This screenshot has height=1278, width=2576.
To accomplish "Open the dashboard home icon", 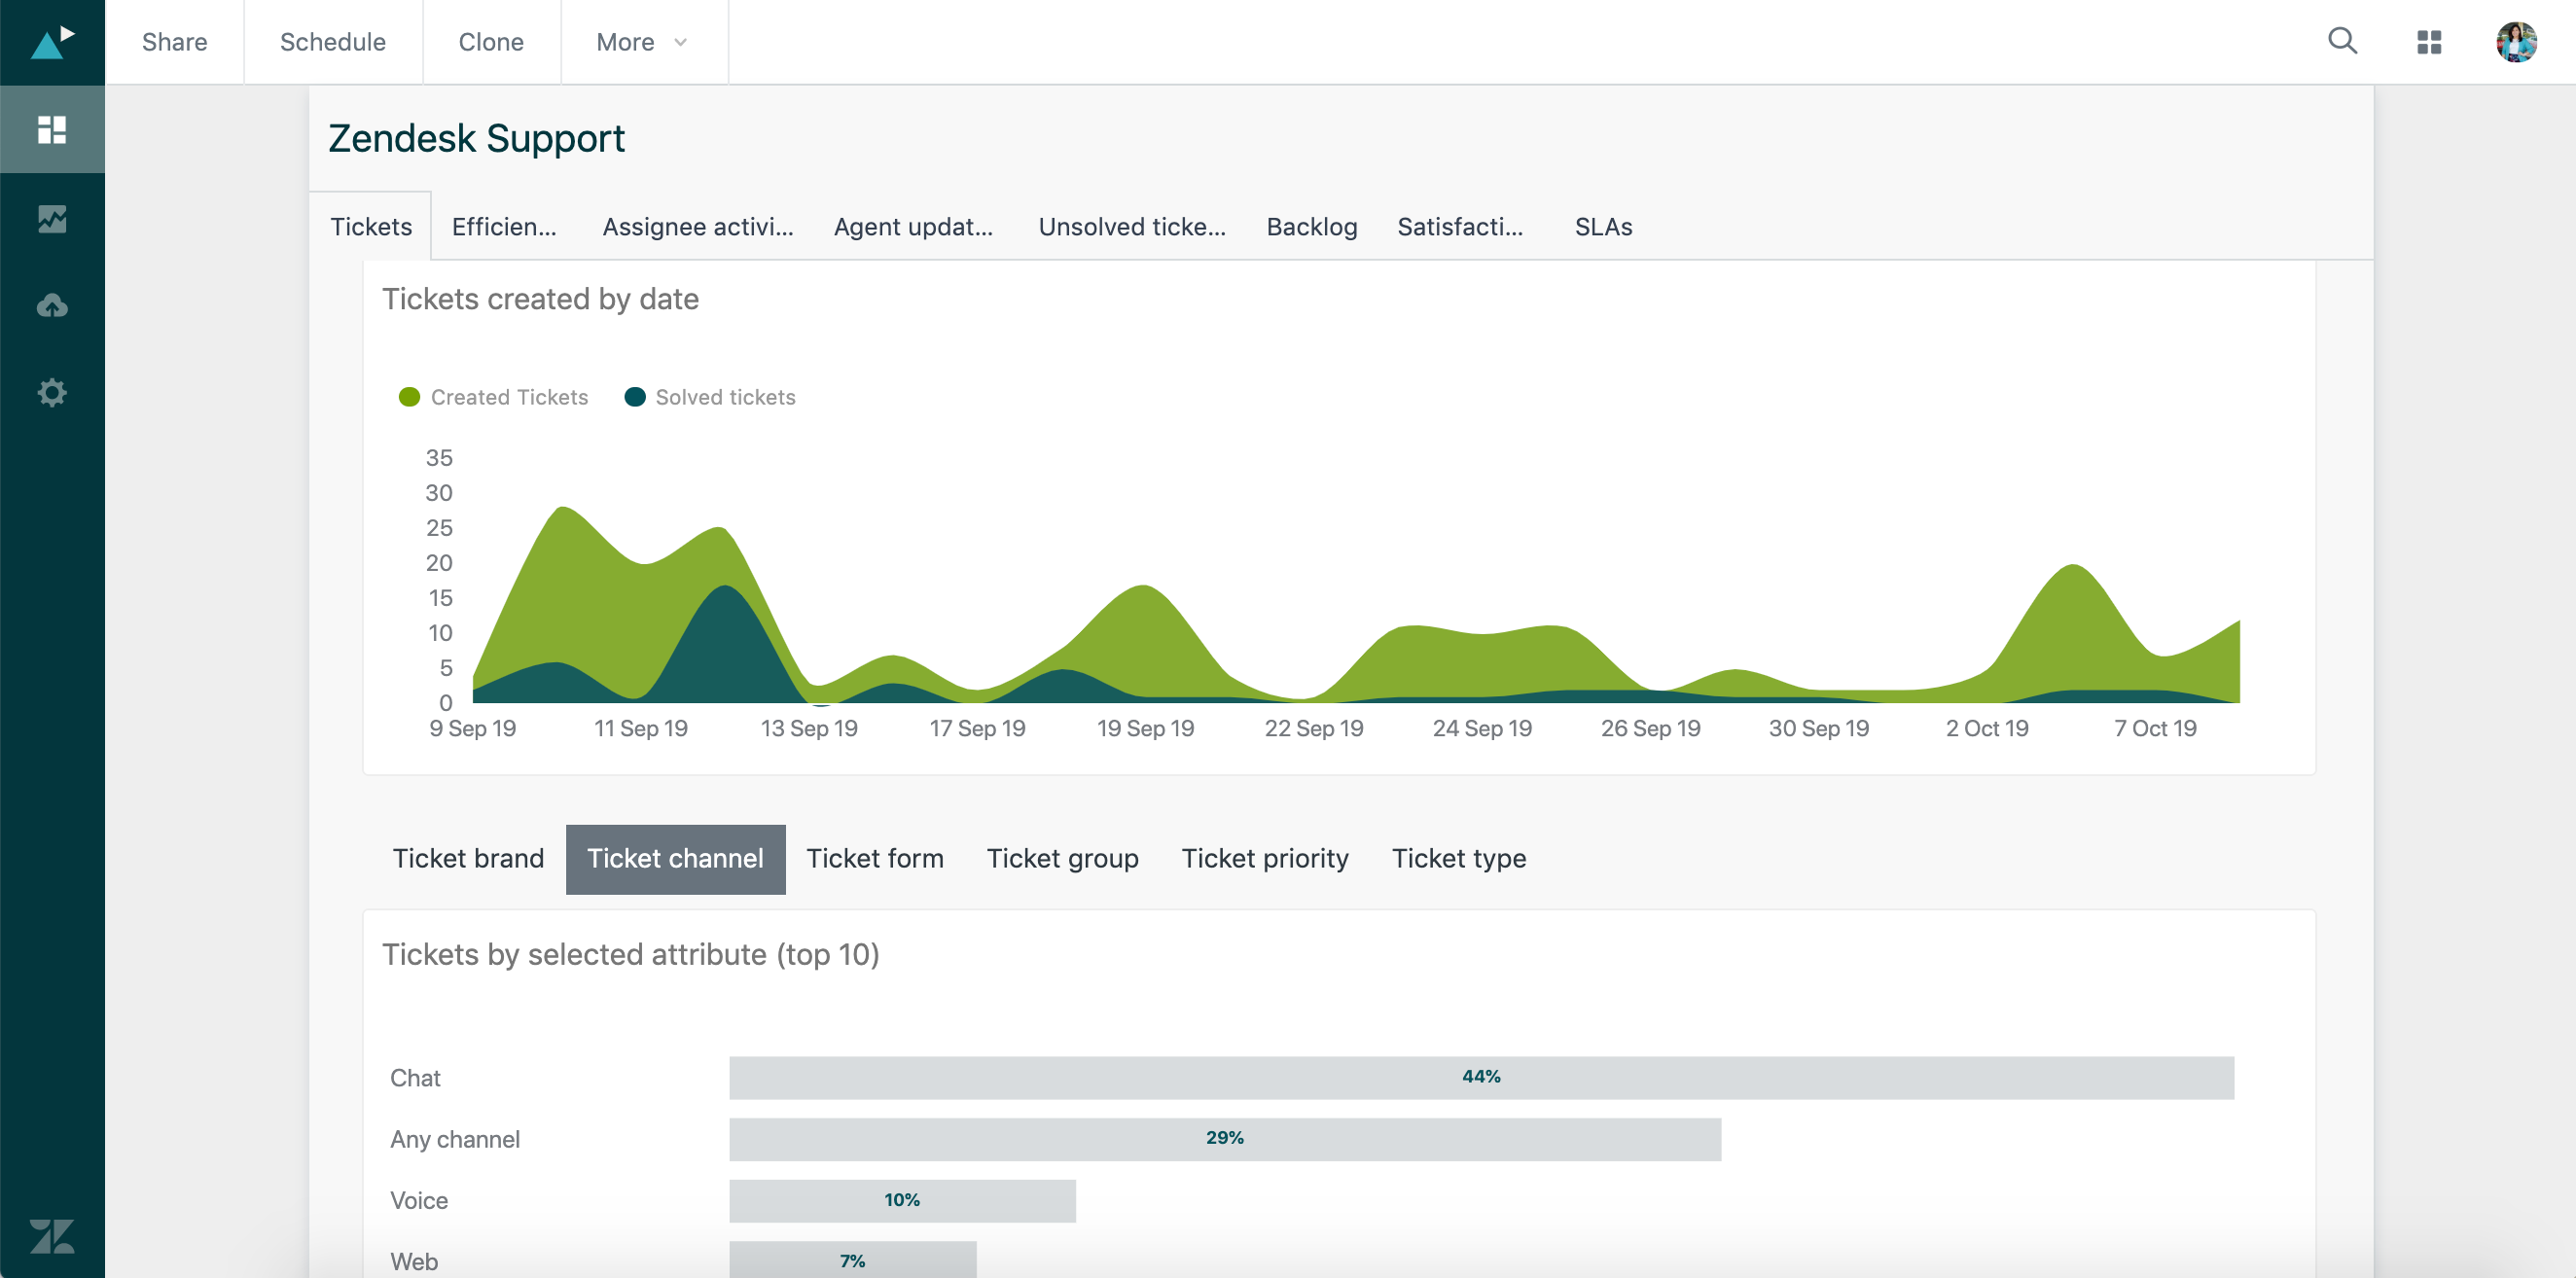I will coord(51,128).
